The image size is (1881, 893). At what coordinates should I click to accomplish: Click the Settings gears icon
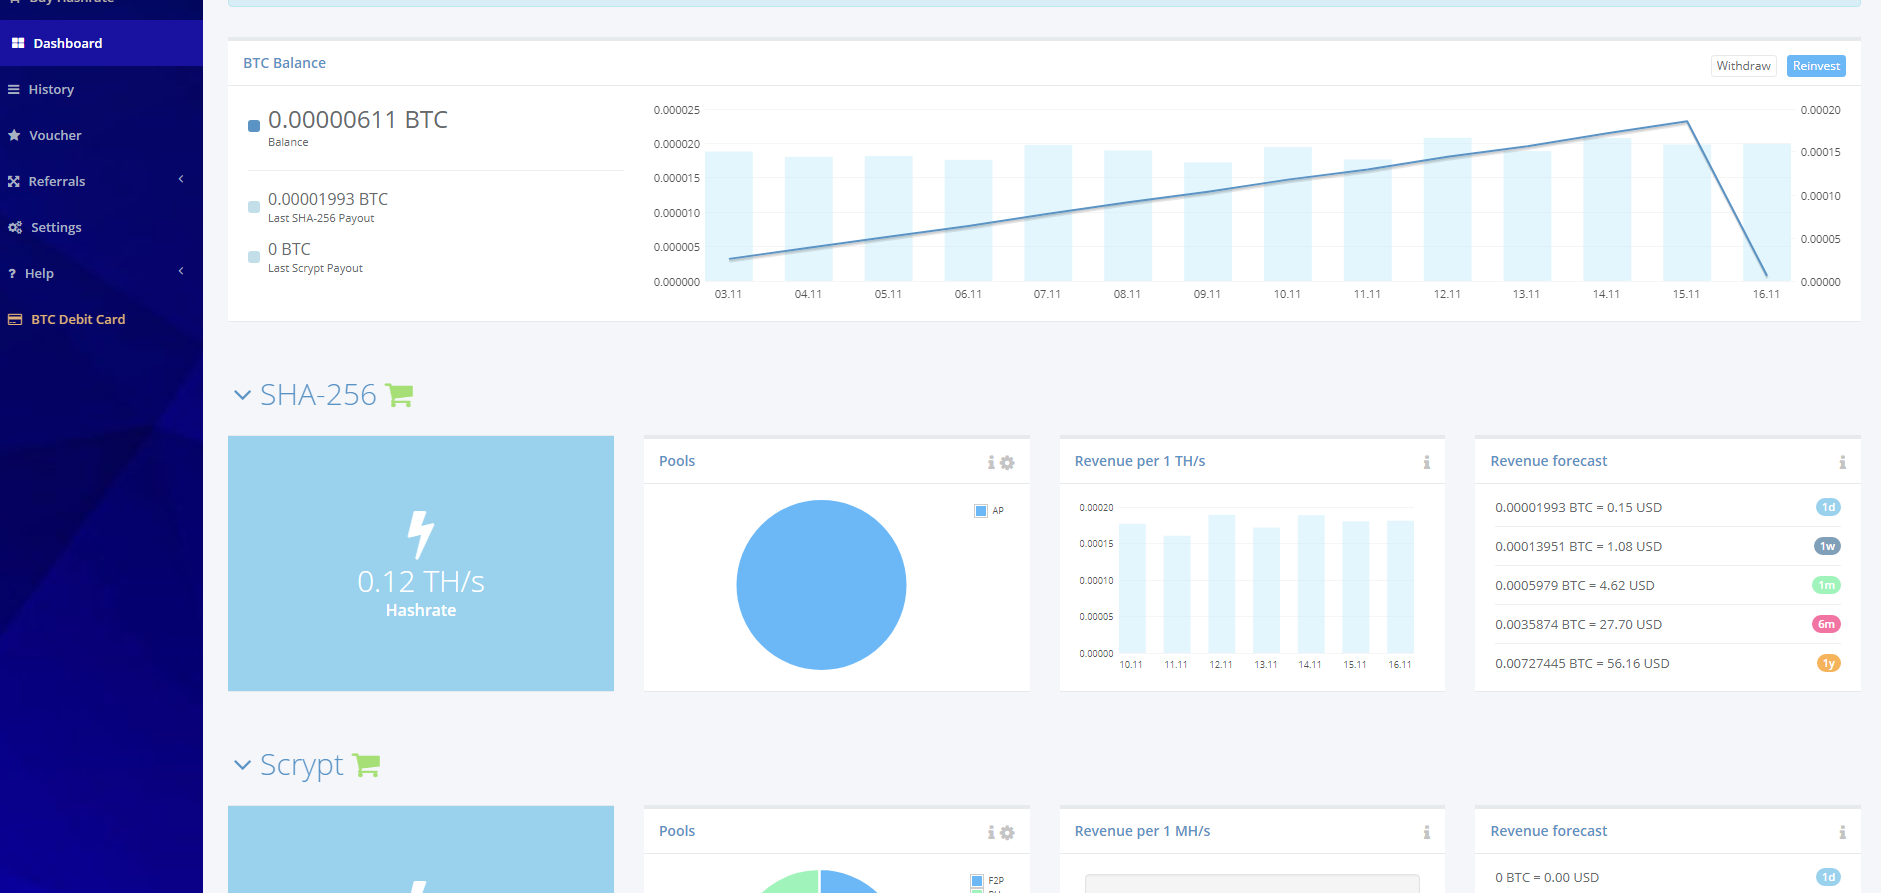(15, 227)
